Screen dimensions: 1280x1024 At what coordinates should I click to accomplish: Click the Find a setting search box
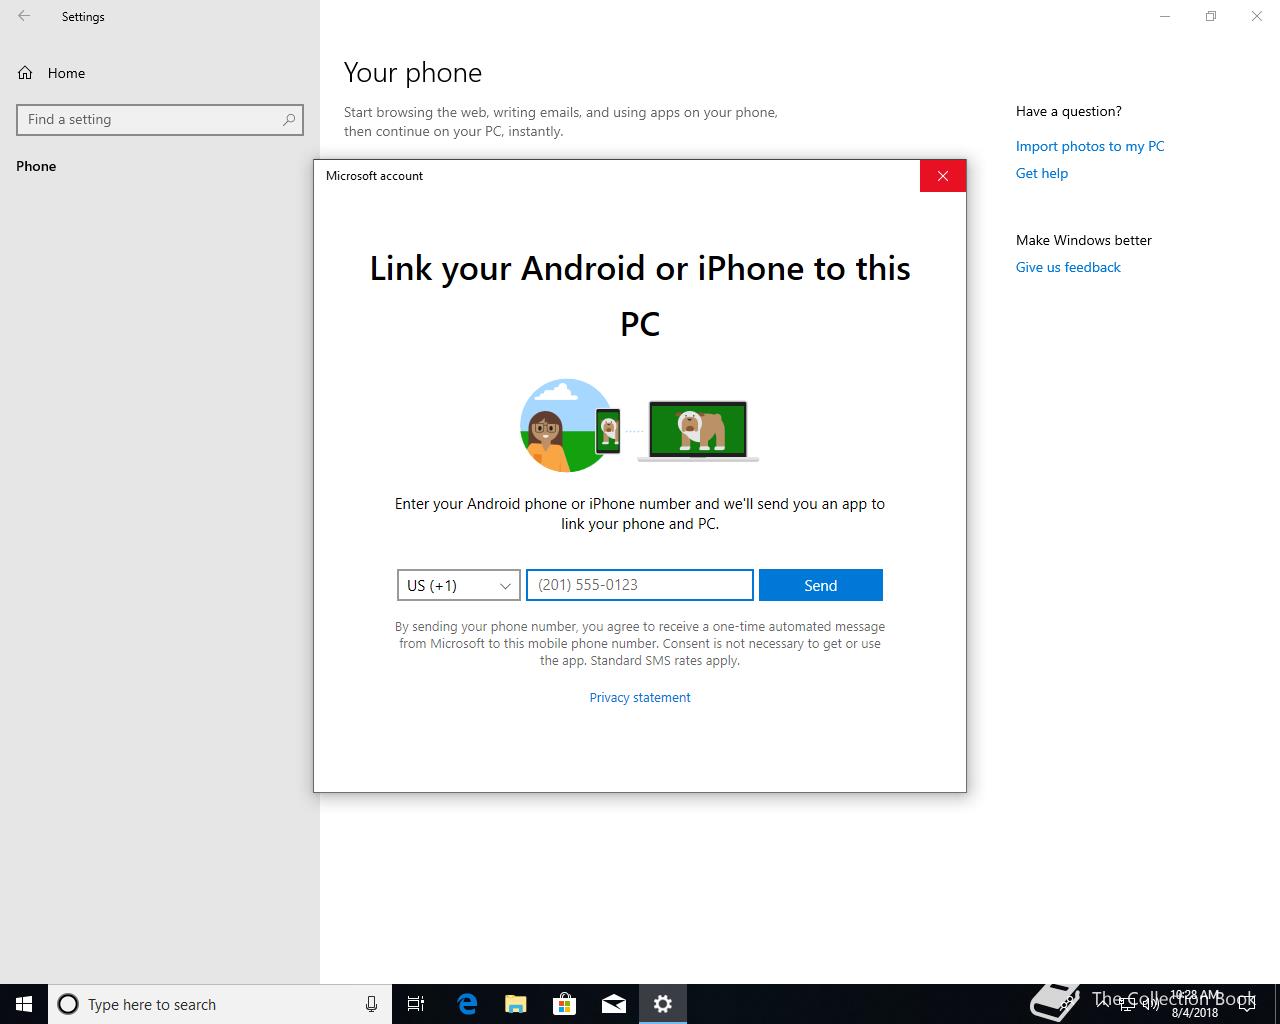160,119
